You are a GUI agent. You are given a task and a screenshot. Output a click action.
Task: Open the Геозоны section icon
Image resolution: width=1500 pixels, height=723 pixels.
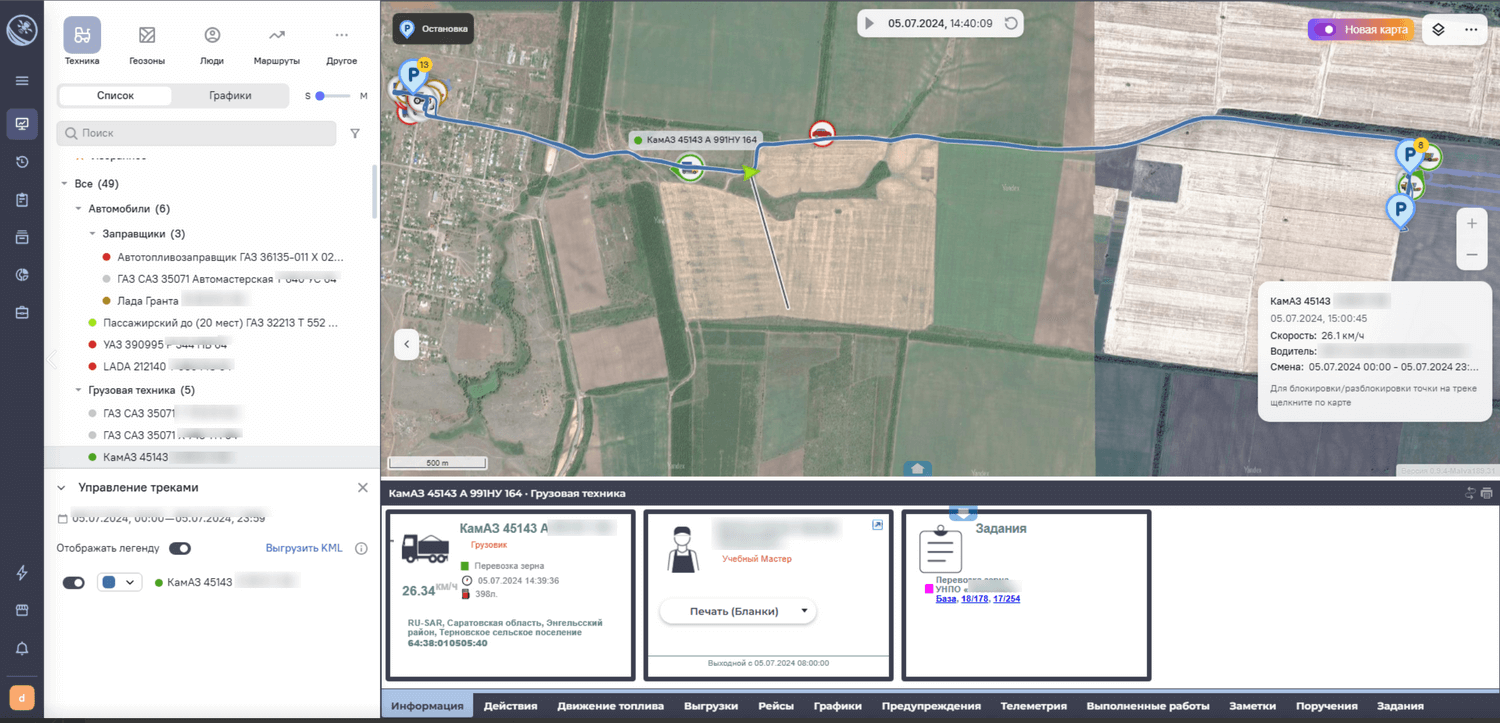[x=147, y=36]
